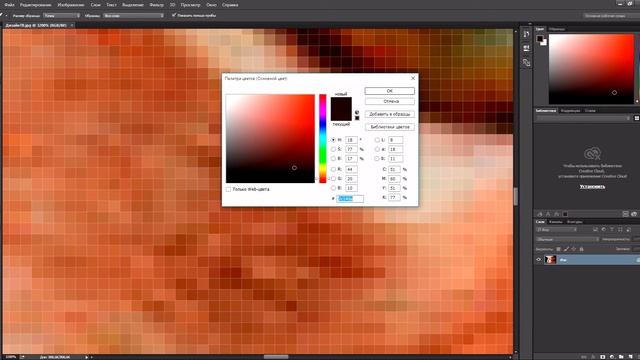Lock all padlock icon in Layers panel
This screenshot has width=640, height=360.
tap(582, 249)
